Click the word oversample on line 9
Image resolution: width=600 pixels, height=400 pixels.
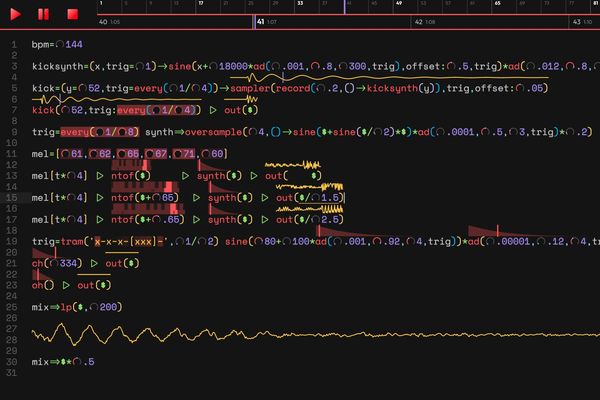click(x=213, y=132)
